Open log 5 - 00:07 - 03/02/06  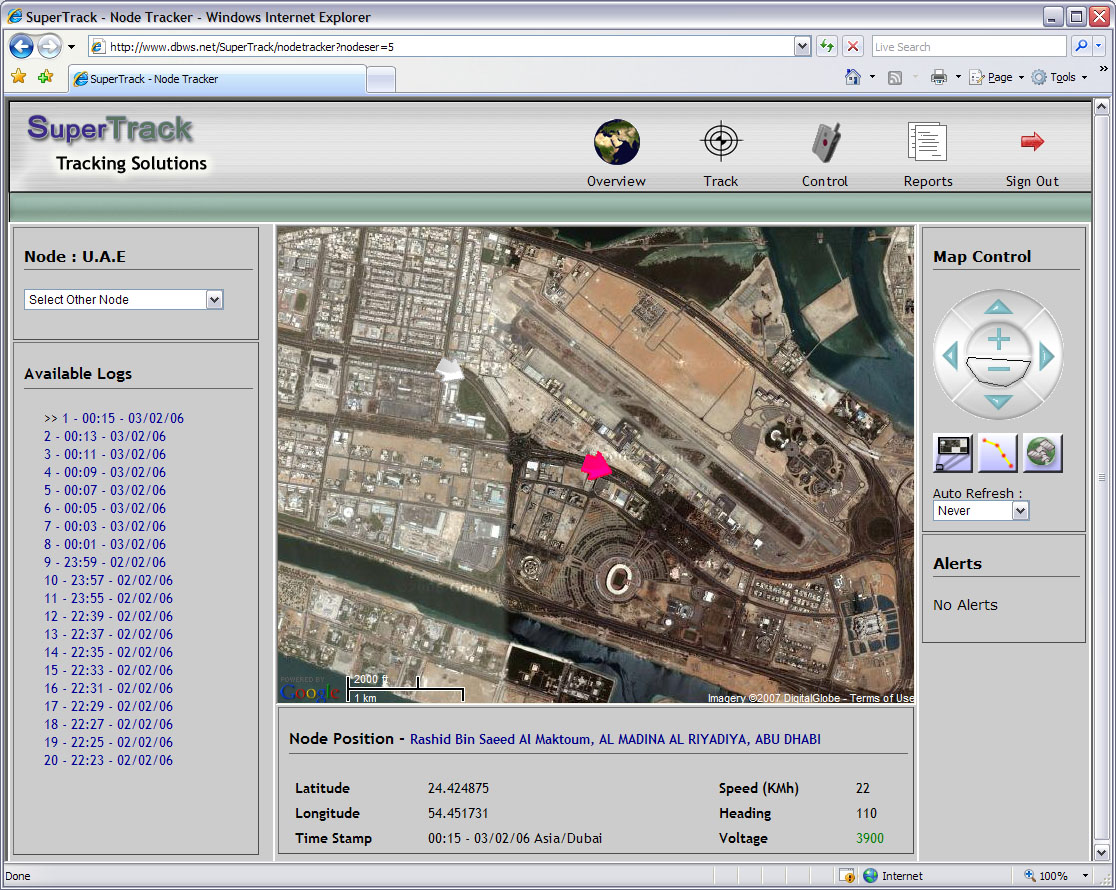[105, 490]
